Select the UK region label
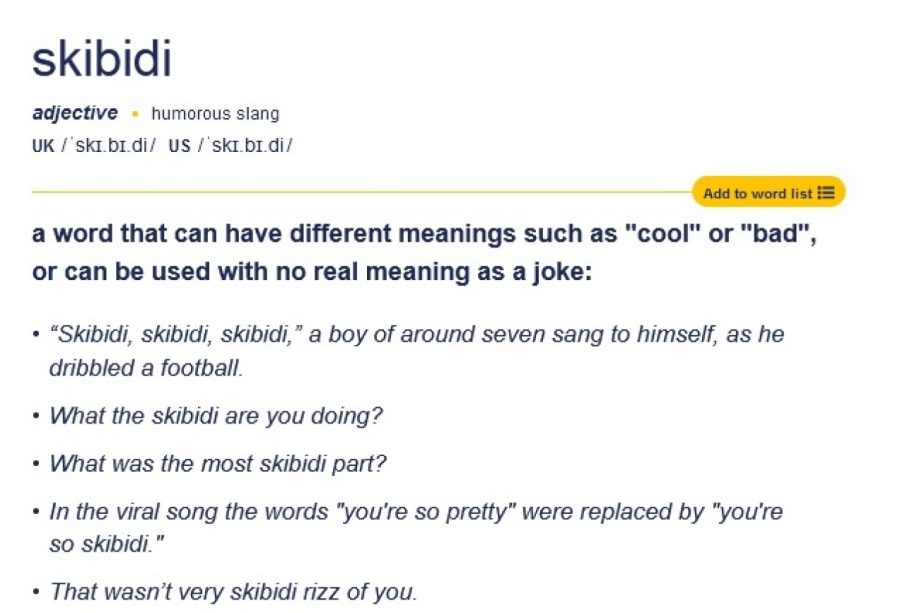Viewport: 905px width, 613px height. [43, 145]
